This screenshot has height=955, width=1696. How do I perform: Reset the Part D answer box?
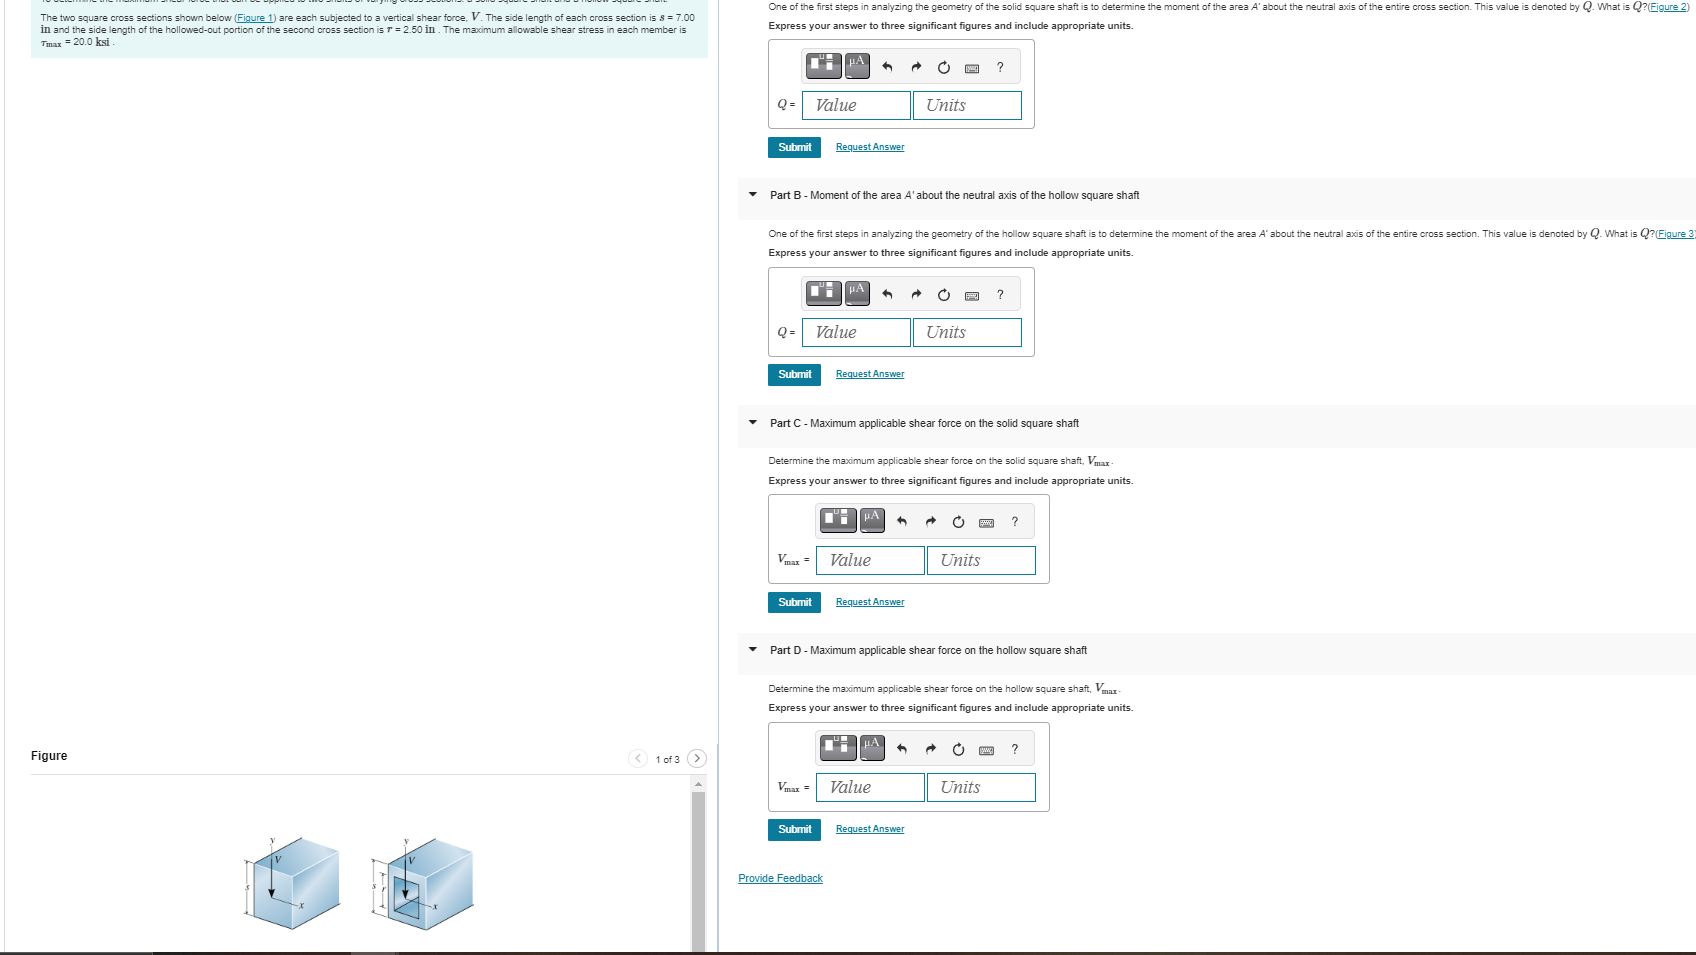[x=958, y=748]
